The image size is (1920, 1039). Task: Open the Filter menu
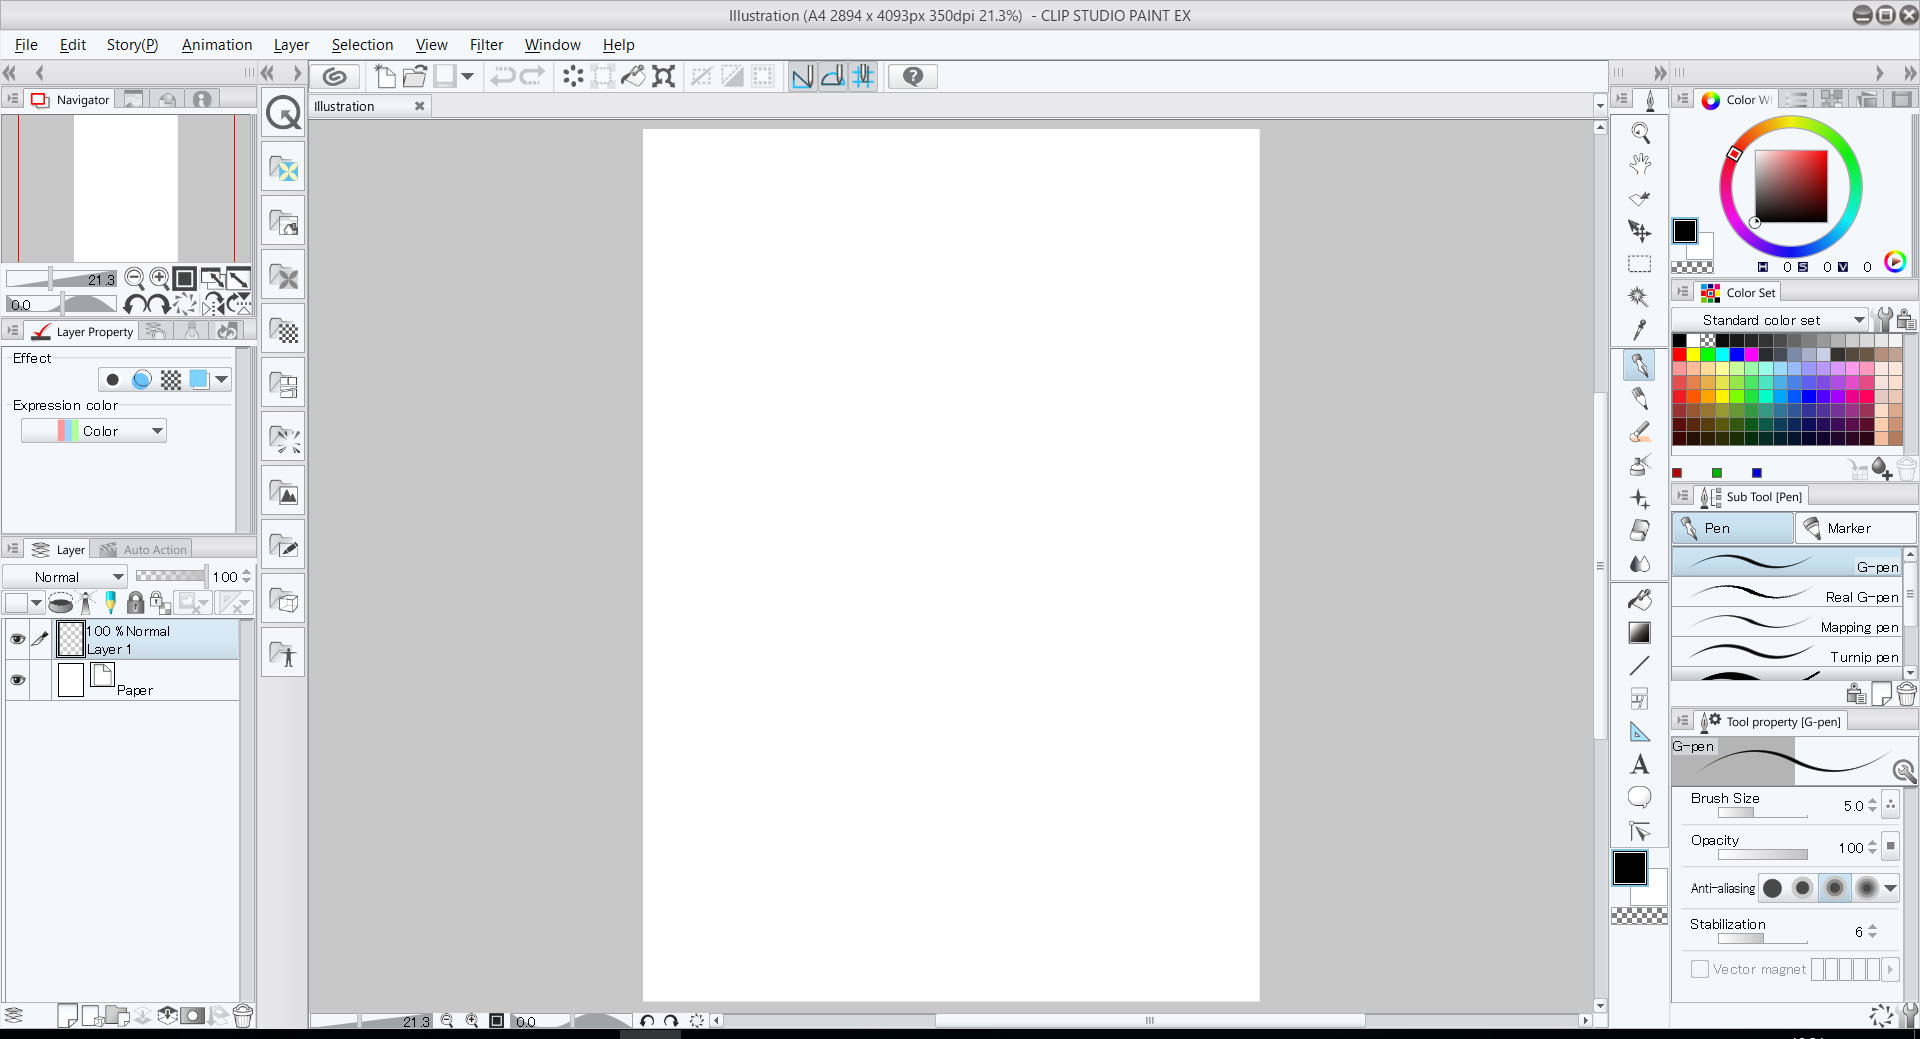[486, 45]
